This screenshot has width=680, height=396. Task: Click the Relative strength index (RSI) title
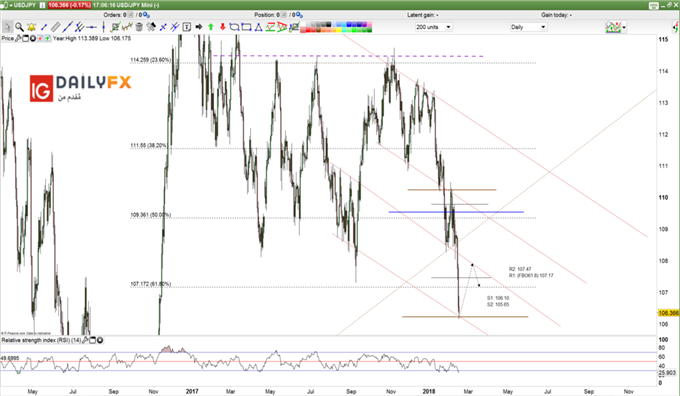pos(41,340)
